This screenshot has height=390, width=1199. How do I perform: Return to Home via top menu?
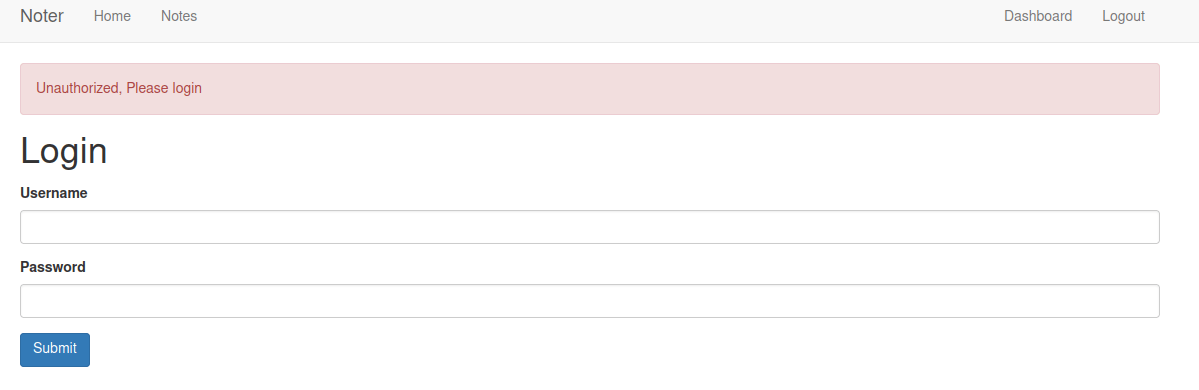coord(112,16)
